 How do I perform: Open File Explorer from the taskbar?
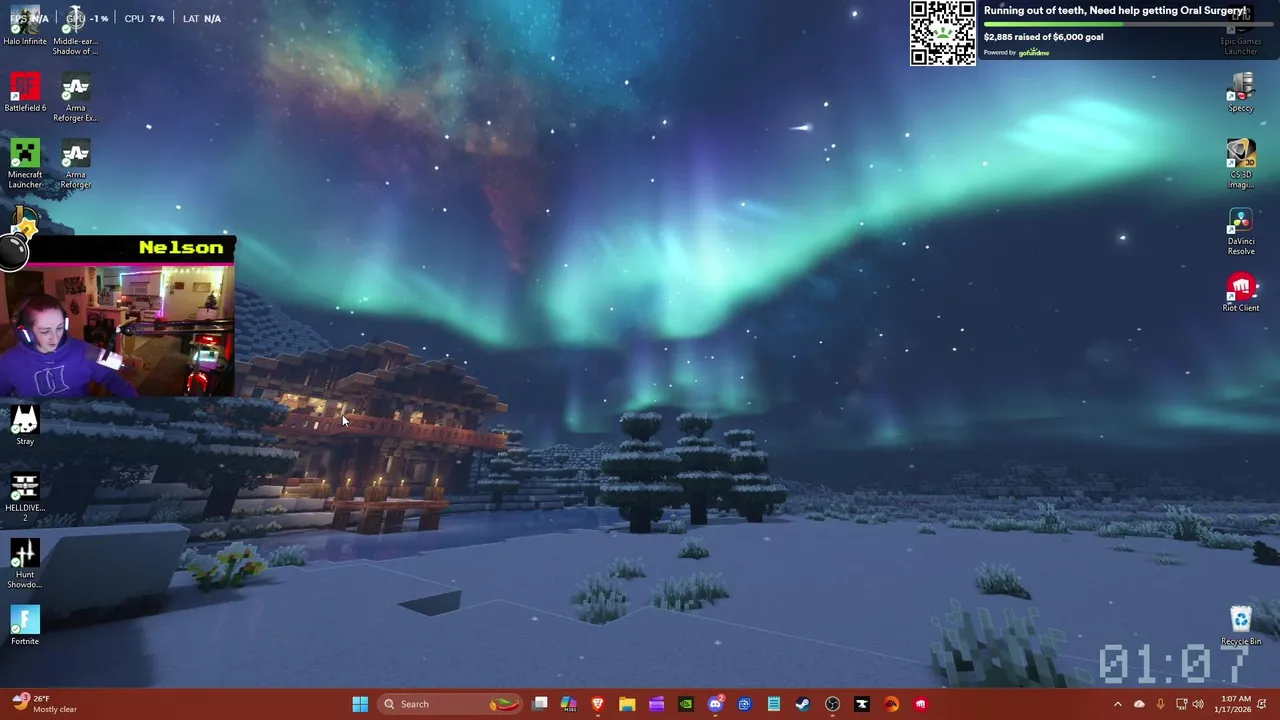[627, 704]
